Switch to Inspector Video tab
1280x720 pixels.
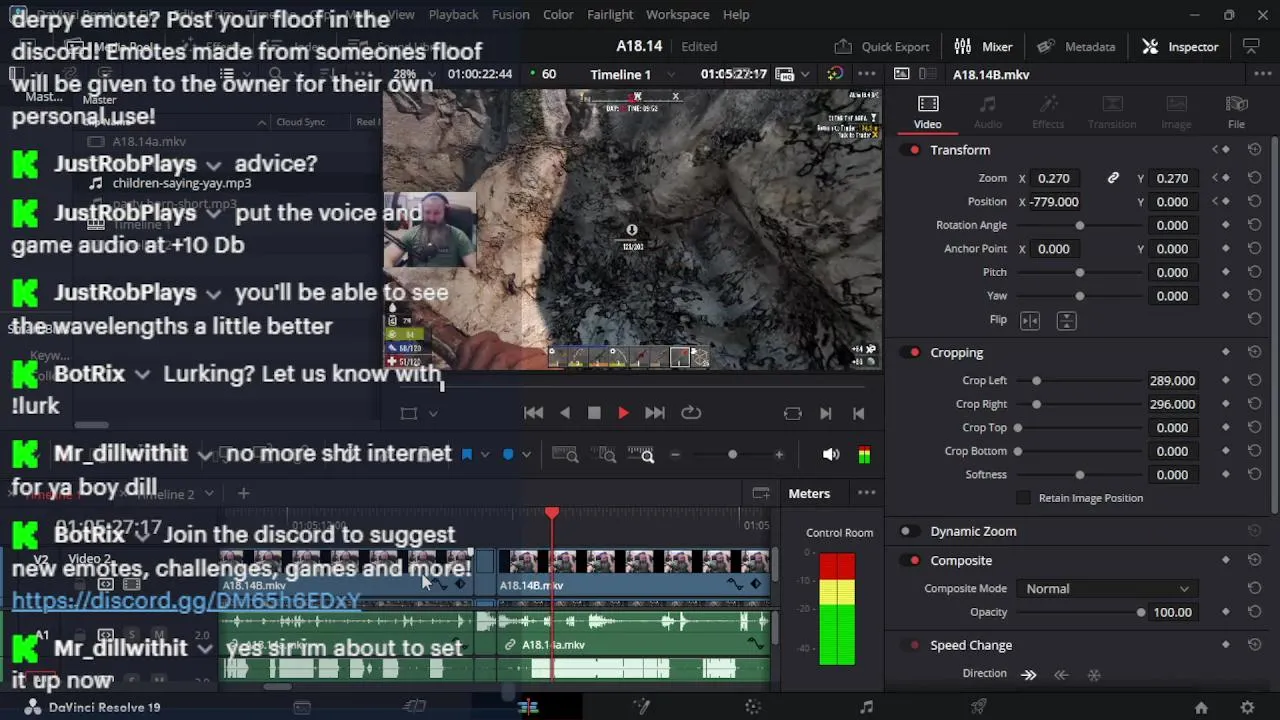[928, 112]
